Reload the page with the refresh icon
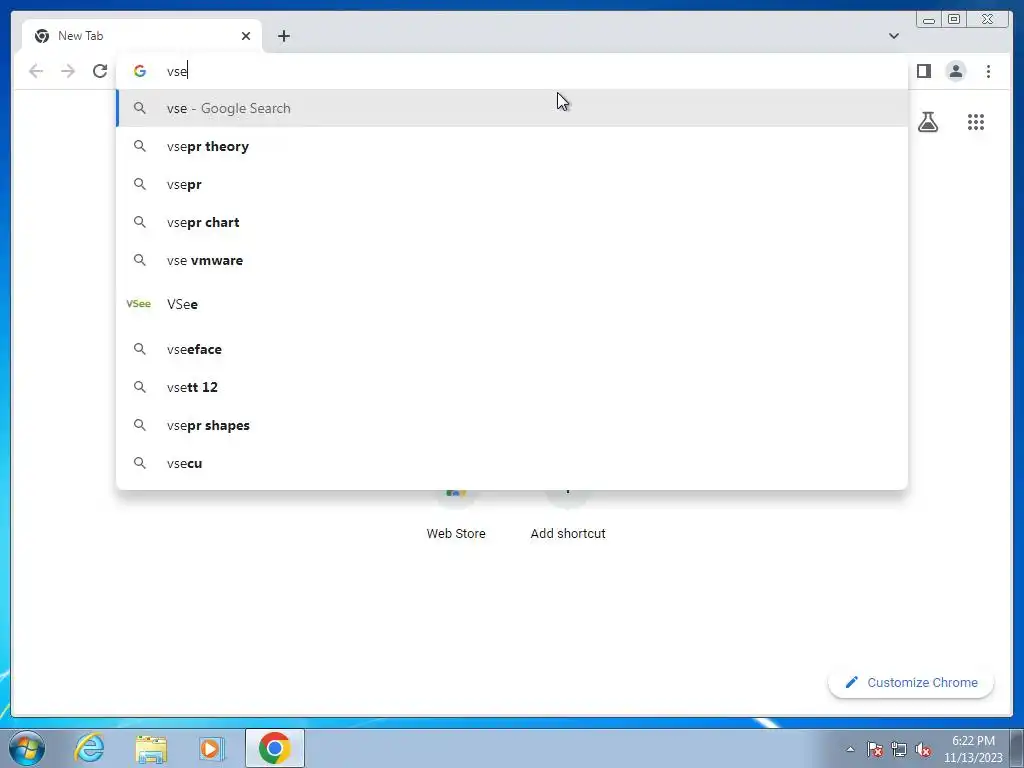This screenshot has height=768, width=1024. pos(100,71)
